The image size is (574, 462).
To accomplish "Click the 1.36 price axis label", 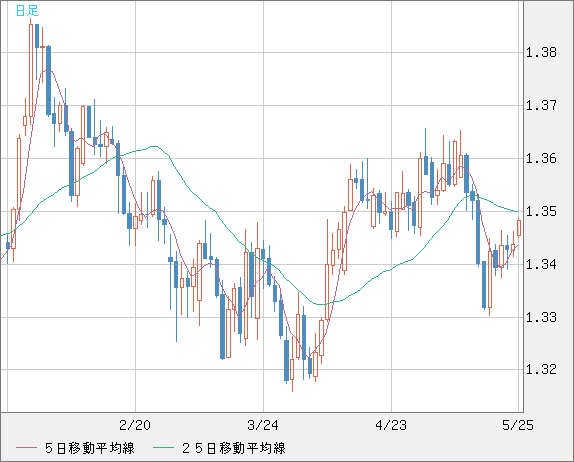I will pyautogui.click(x=541, y=159).
